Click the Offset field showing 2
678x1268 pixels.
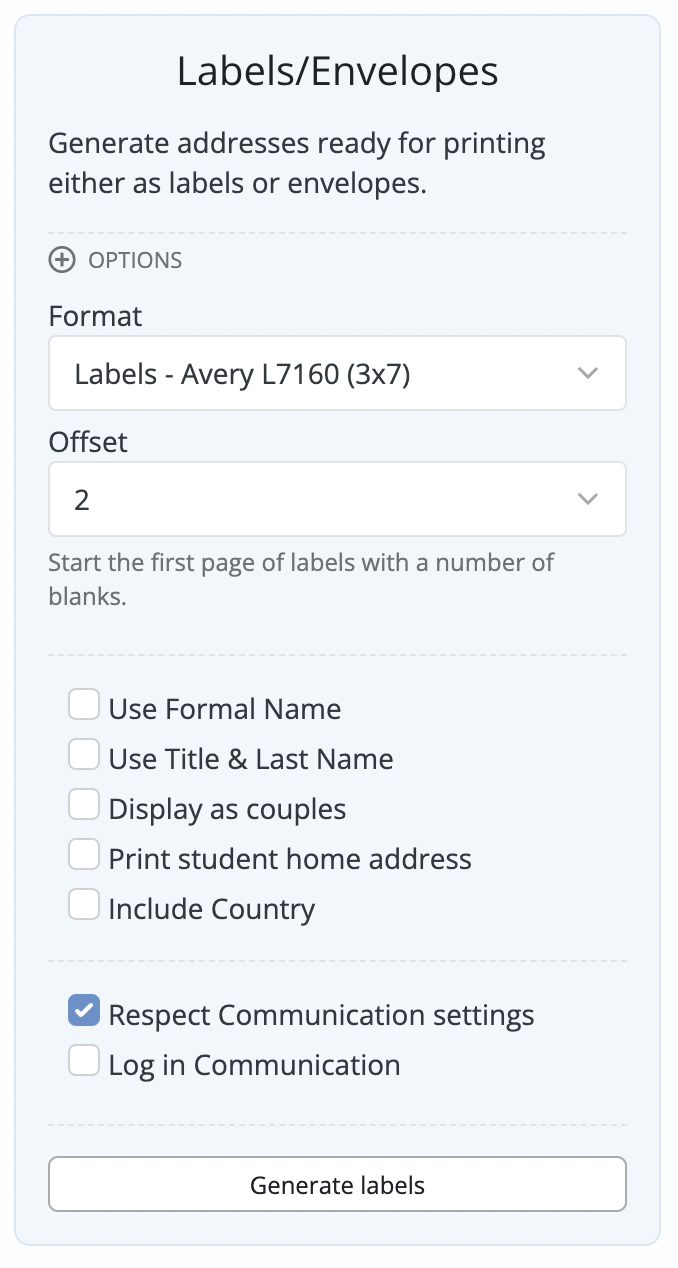(337, 498)
